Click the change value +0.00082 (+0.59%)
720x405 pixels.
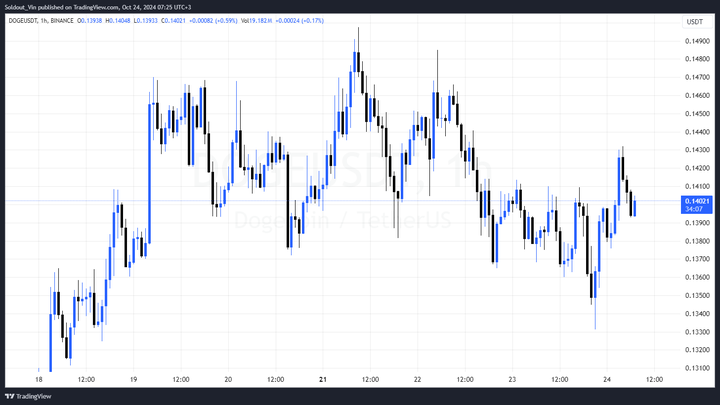coord(214,21)
